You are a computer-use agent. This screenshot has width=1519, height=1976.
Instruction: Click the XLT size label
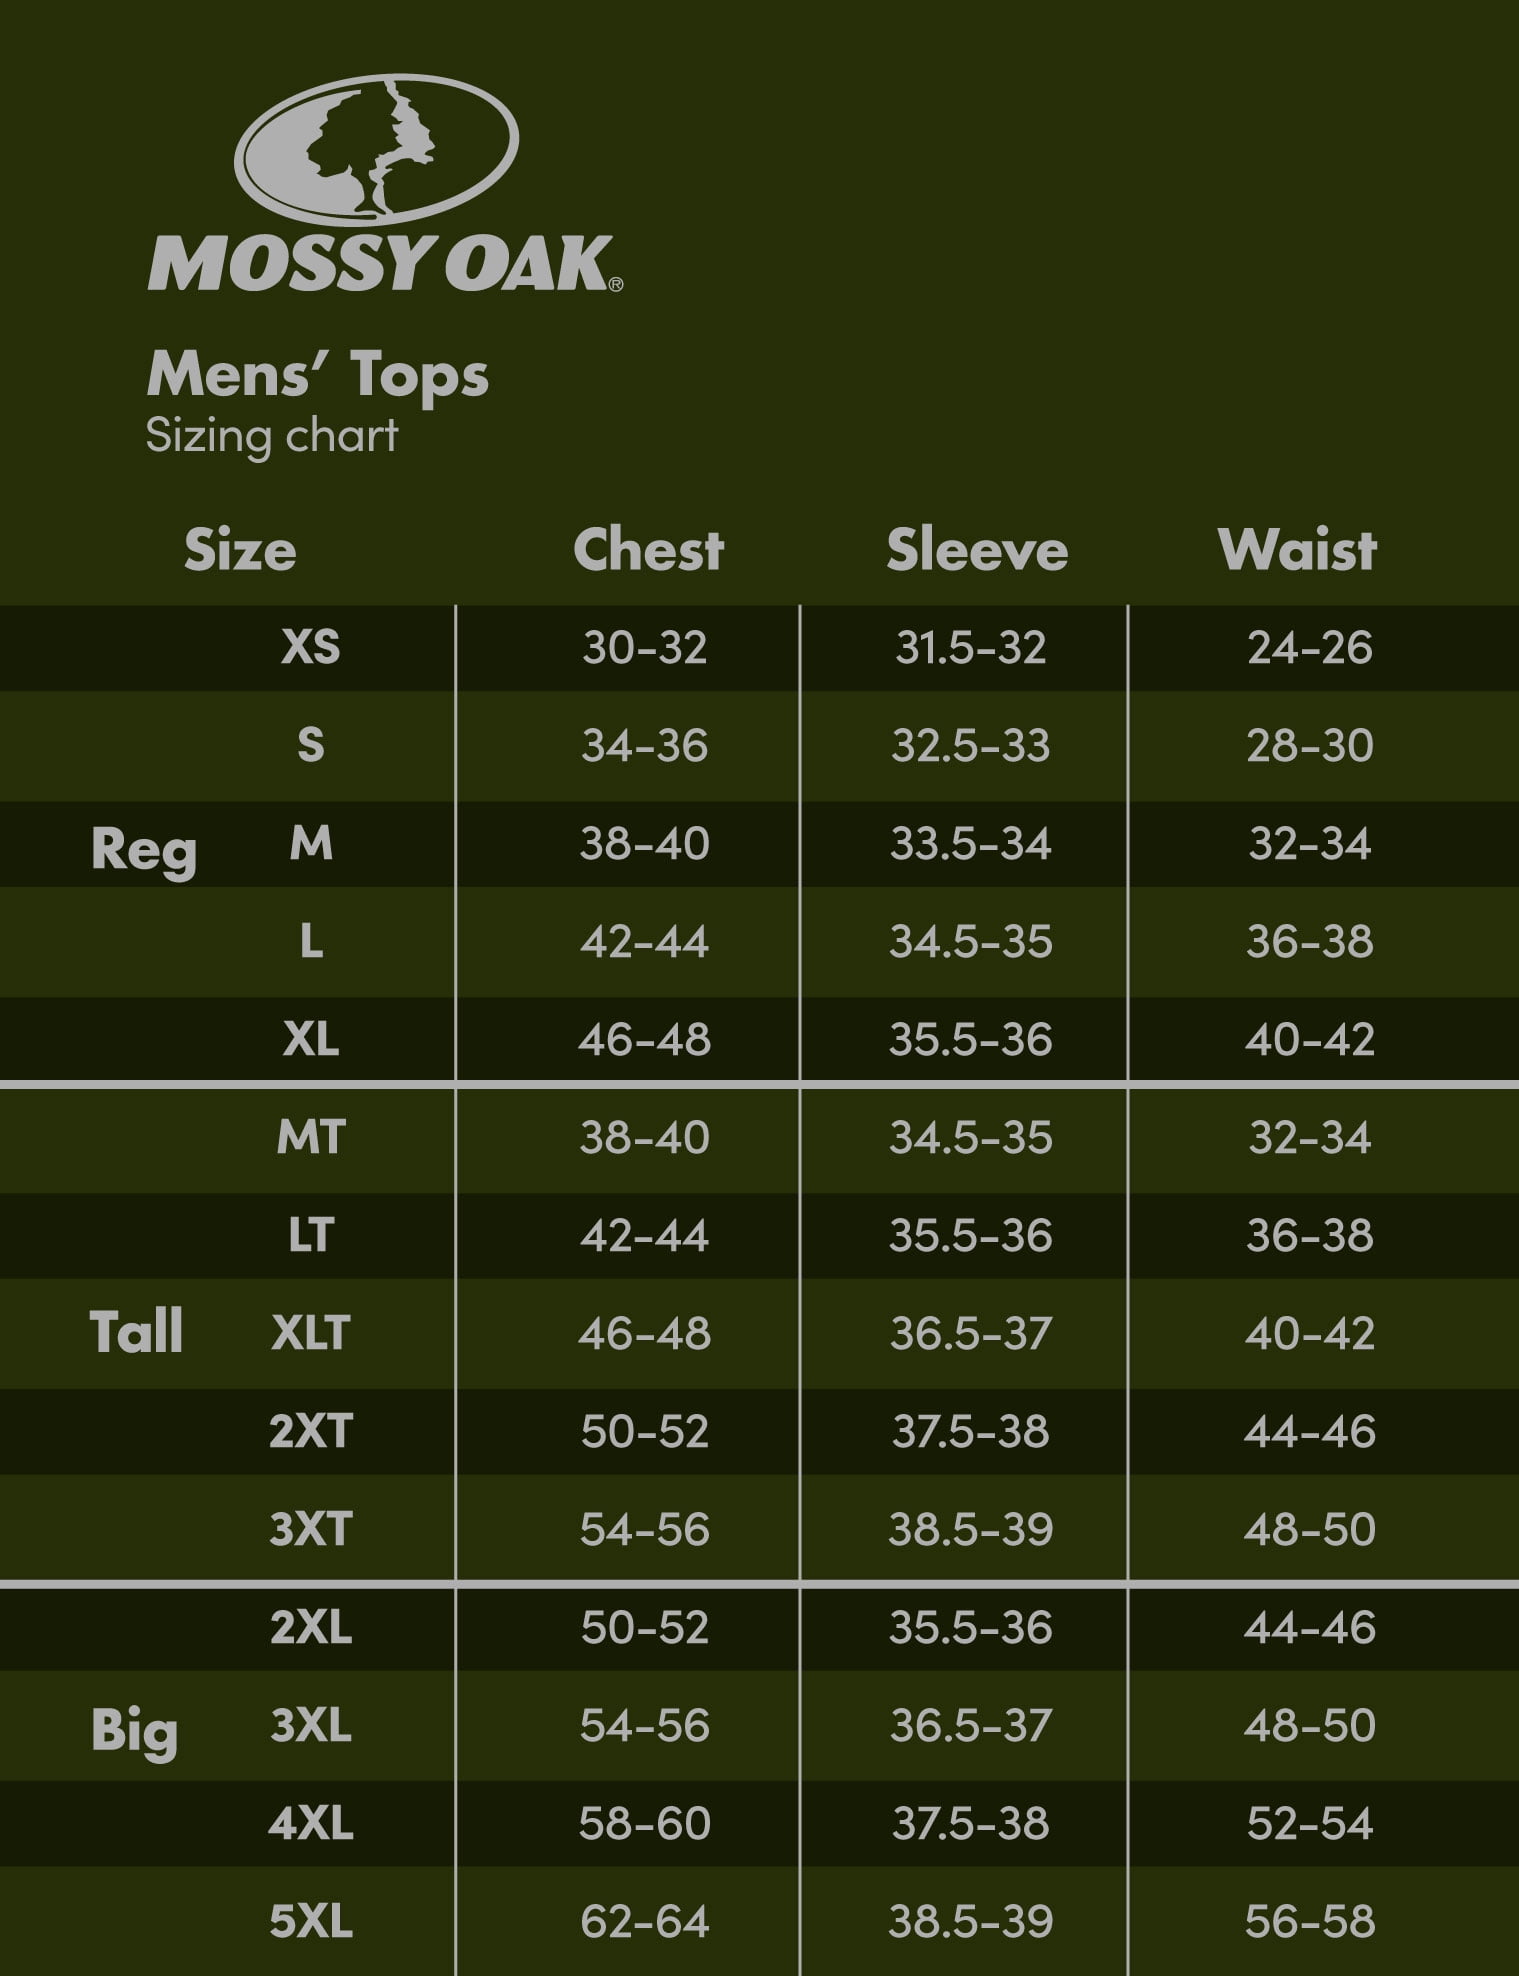point(311,1333)
